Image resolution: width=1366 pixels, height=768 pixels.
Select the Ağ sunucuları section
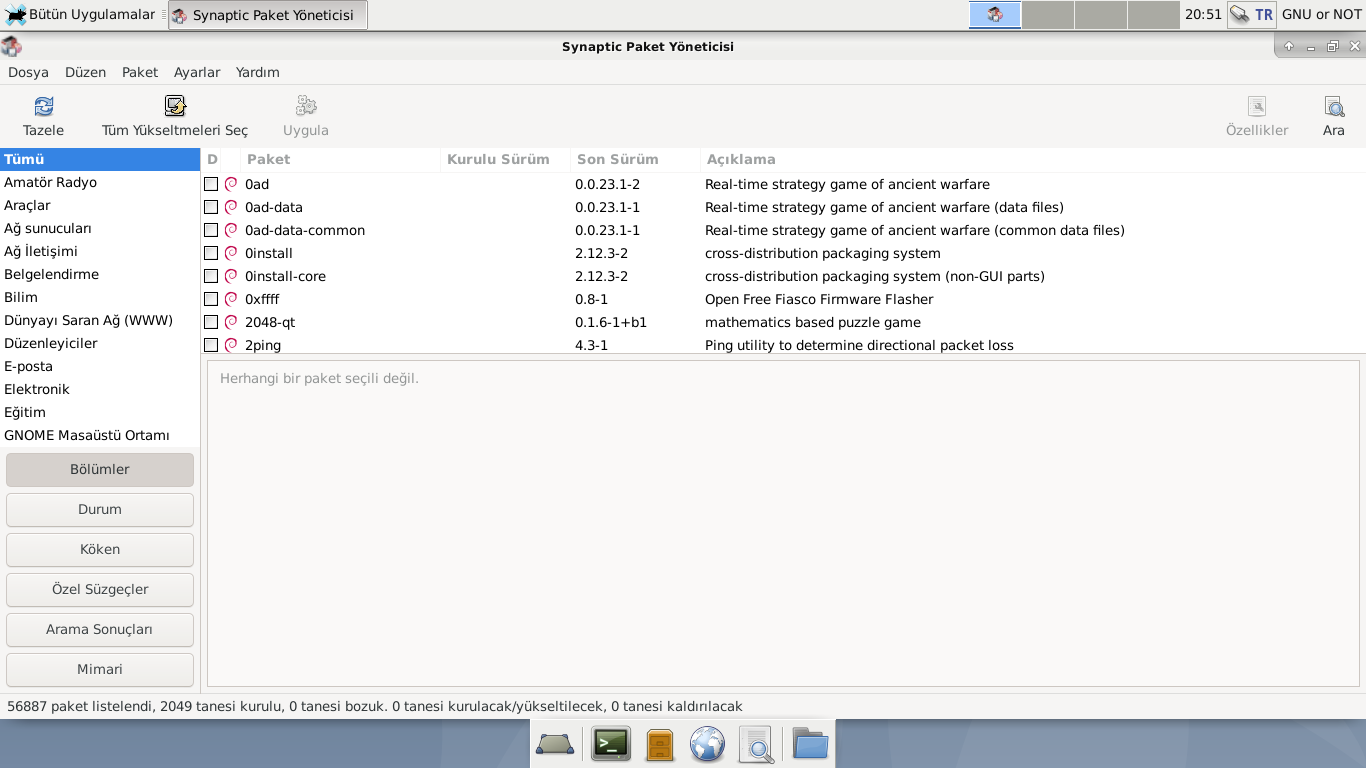point(100,228)
